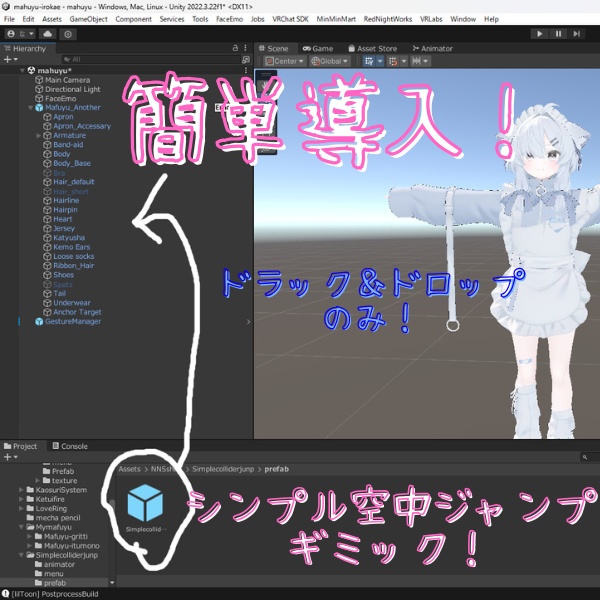This screenshot has height=600, width=600.
Task: Open the Animator tab
Action: (432, 49)
